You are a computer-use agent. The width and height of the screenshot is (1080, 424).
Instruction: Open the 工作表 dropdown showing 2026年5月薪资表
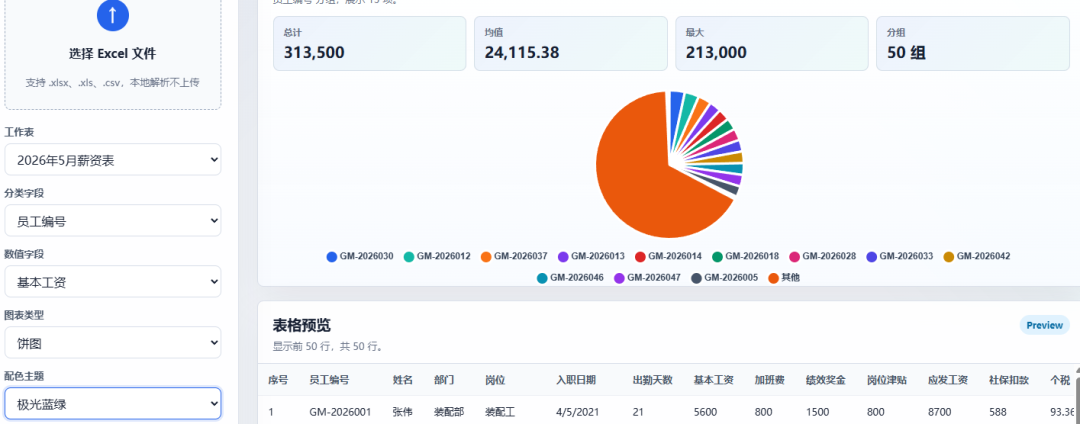113,160
